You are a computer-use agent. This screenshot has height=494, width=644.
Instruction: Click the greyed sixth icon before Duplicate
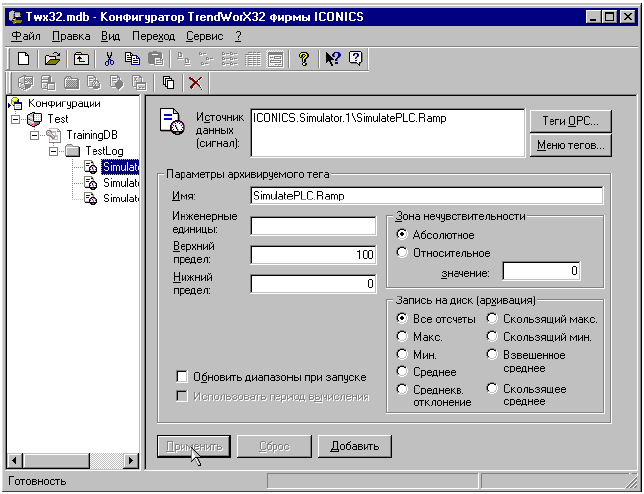(139, 83)
